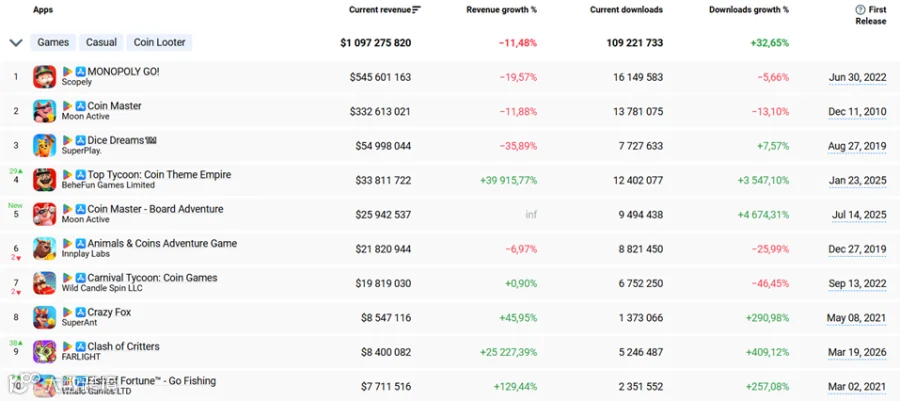Click Google Play icon beside Coin Master
This screenshot has width=900, height=401.
68,106
